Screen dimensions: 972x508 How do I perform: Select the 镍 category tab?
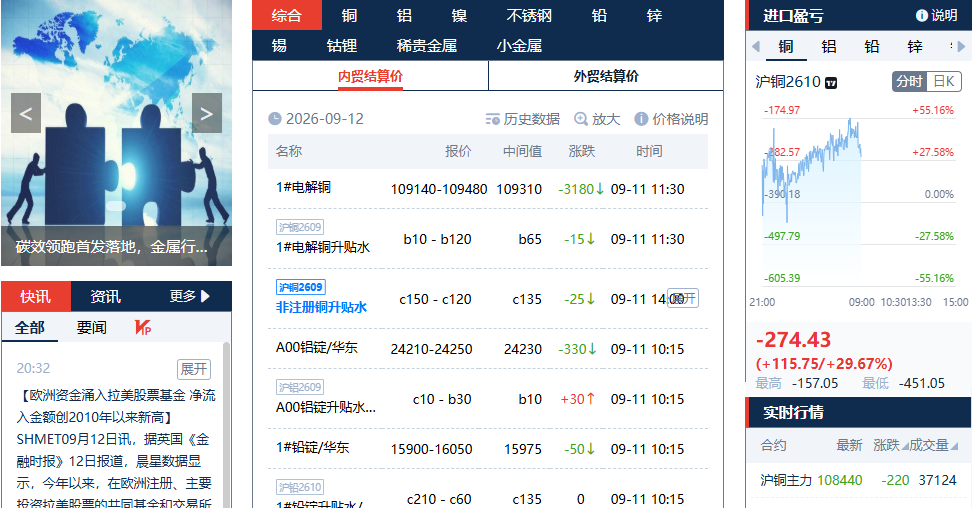pyautogui.click(x=459, y=16)
